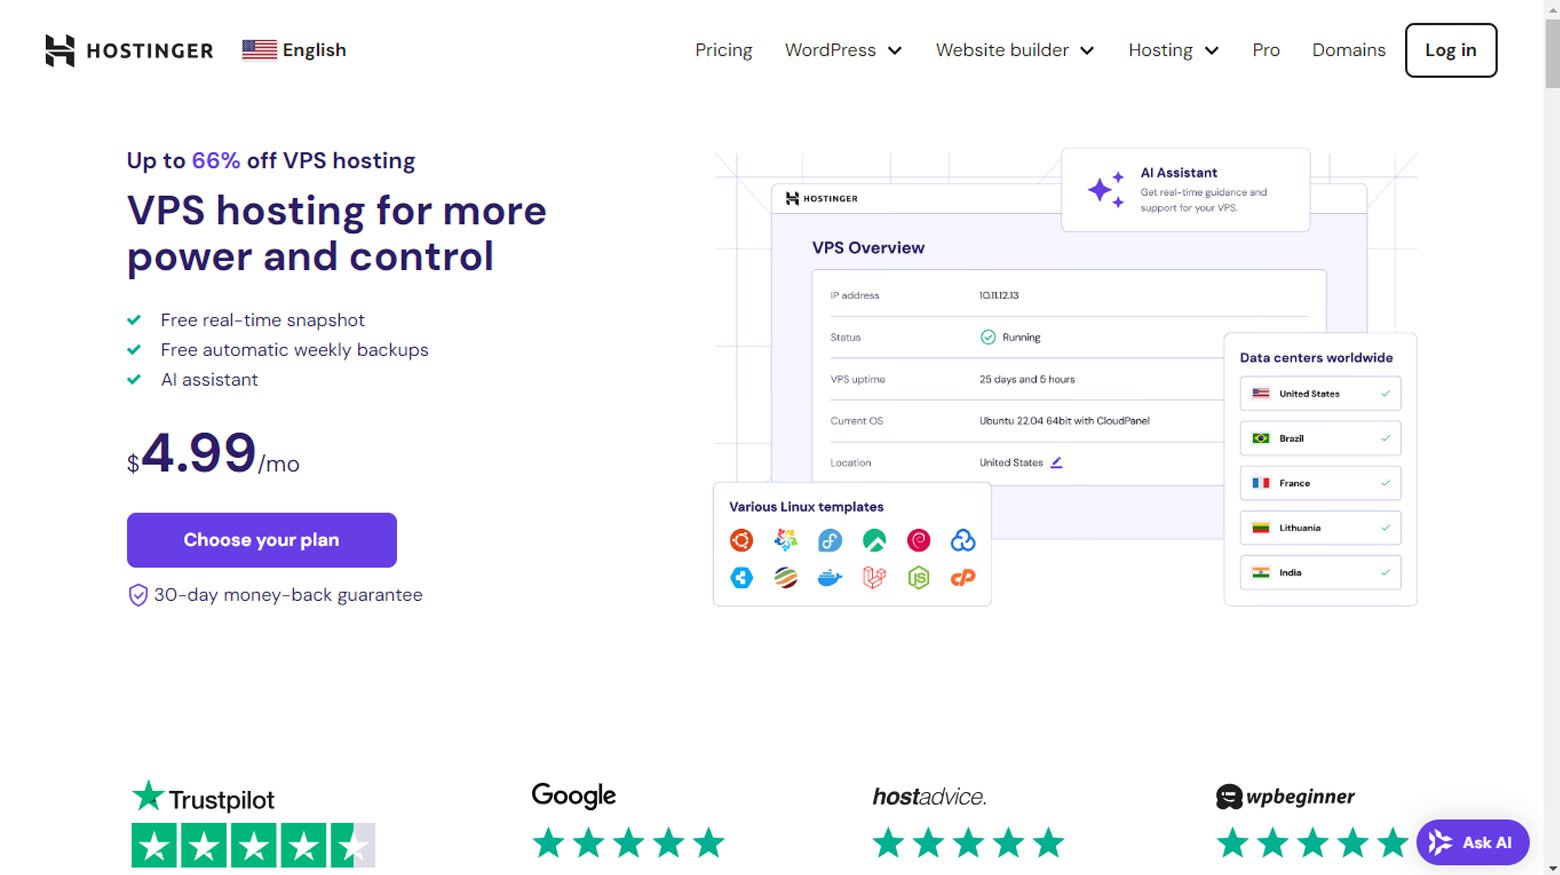Click the hostadvice five-star rating

click(968, 843)
